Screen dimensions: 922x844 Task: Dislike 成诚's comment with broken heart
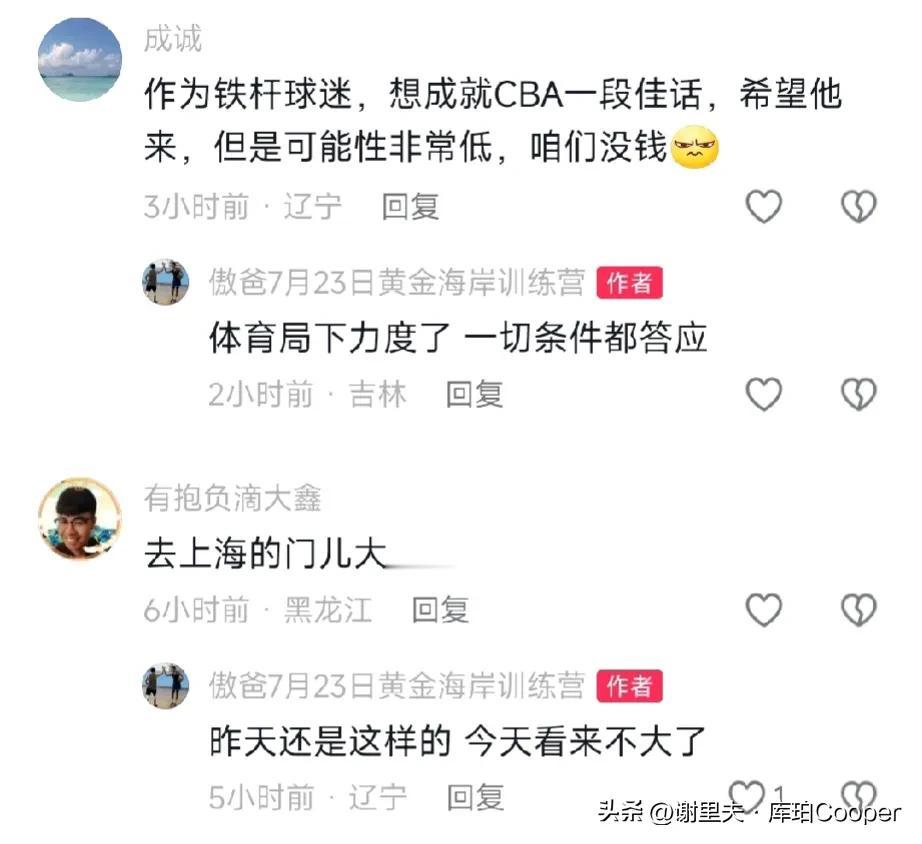tap(858, 206)
